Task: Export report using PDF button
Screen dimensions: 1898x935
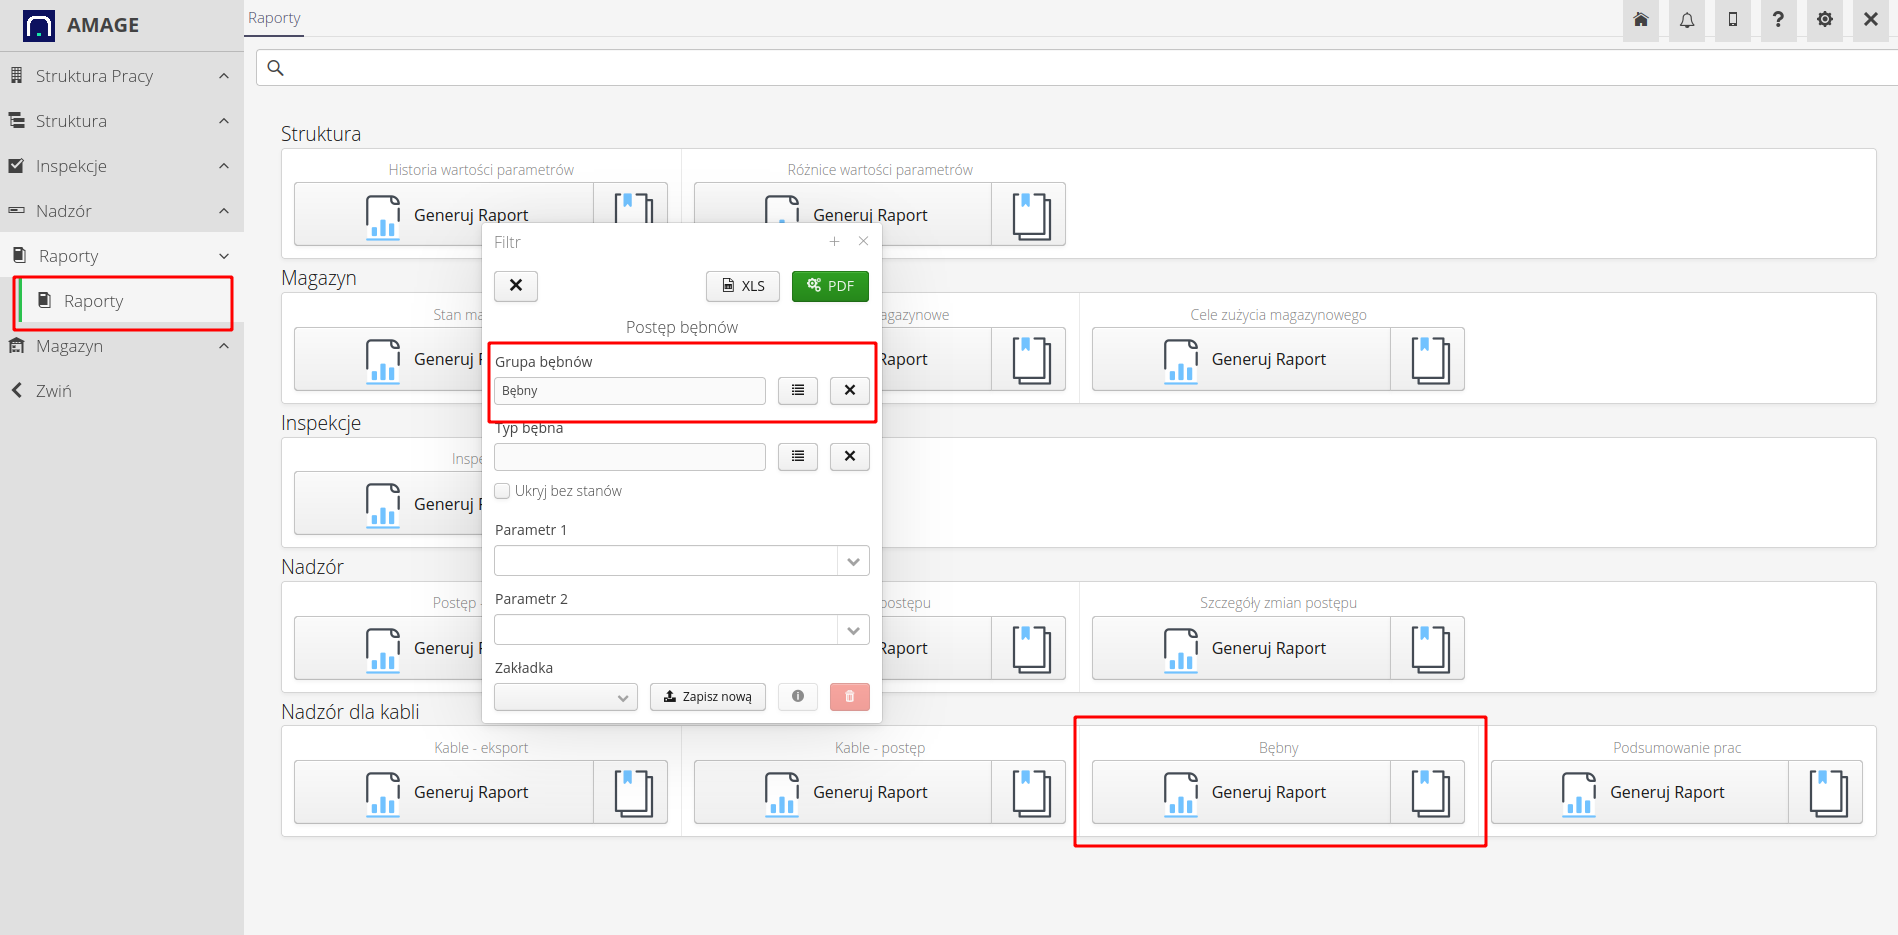Action: [830, 286]
